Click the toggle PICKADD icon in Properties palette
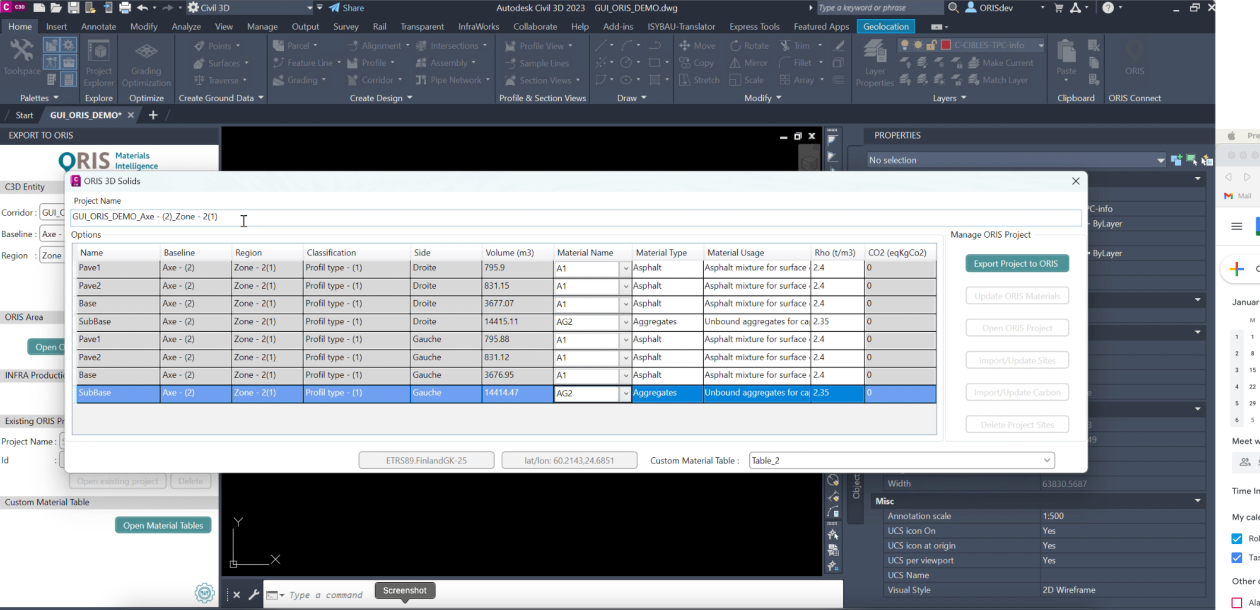This screenshot has width=1260, height=610. point(1177,160)
